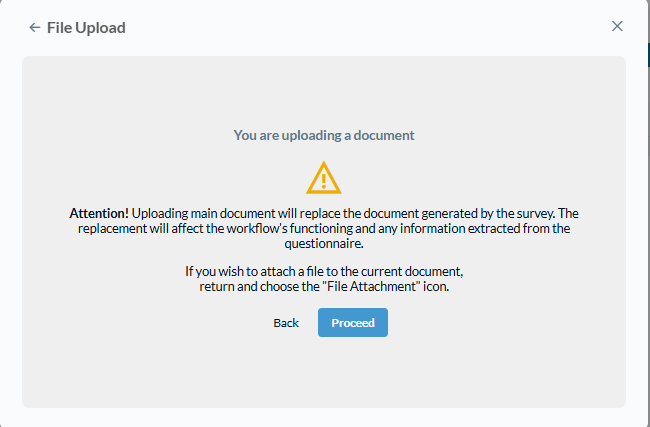The width and height of the screenshot is (650, 427).
Task: Click the bold Attention! word
Action: (x=99, y=213)
